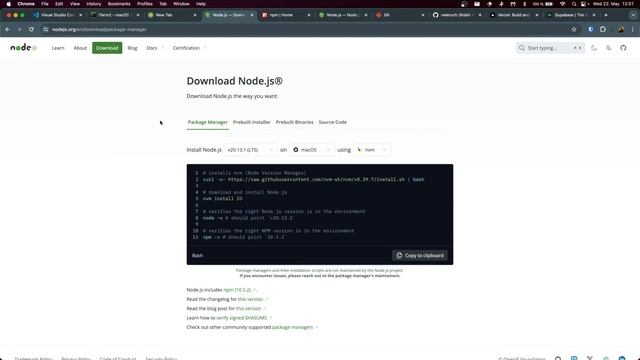
Task: Open the Chrome profile avatar
Action: click(x=621, y=29)
